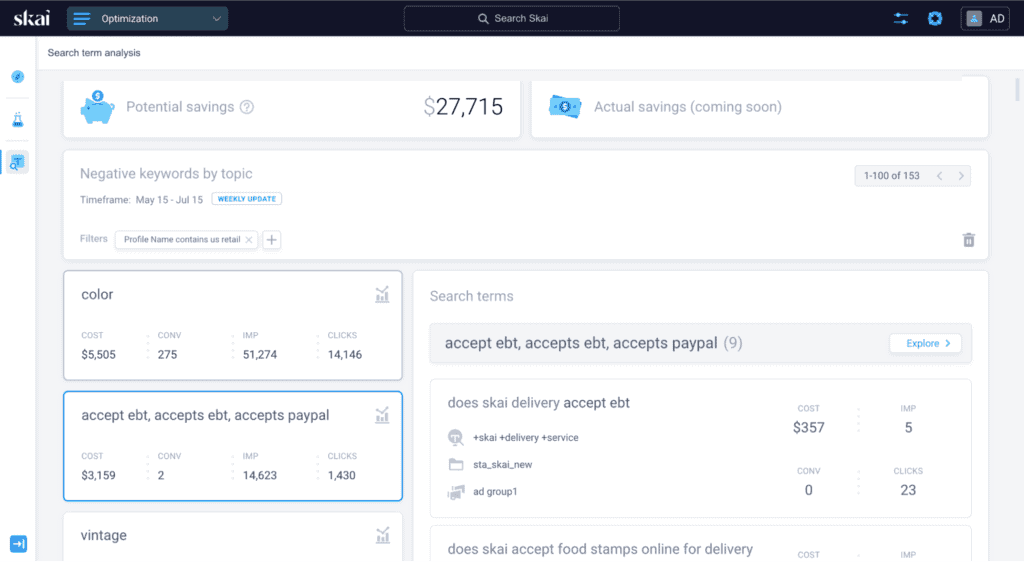Click the $5,505 cost on color card
Screen dimensions: 1024x562
(x=99, y=354)
